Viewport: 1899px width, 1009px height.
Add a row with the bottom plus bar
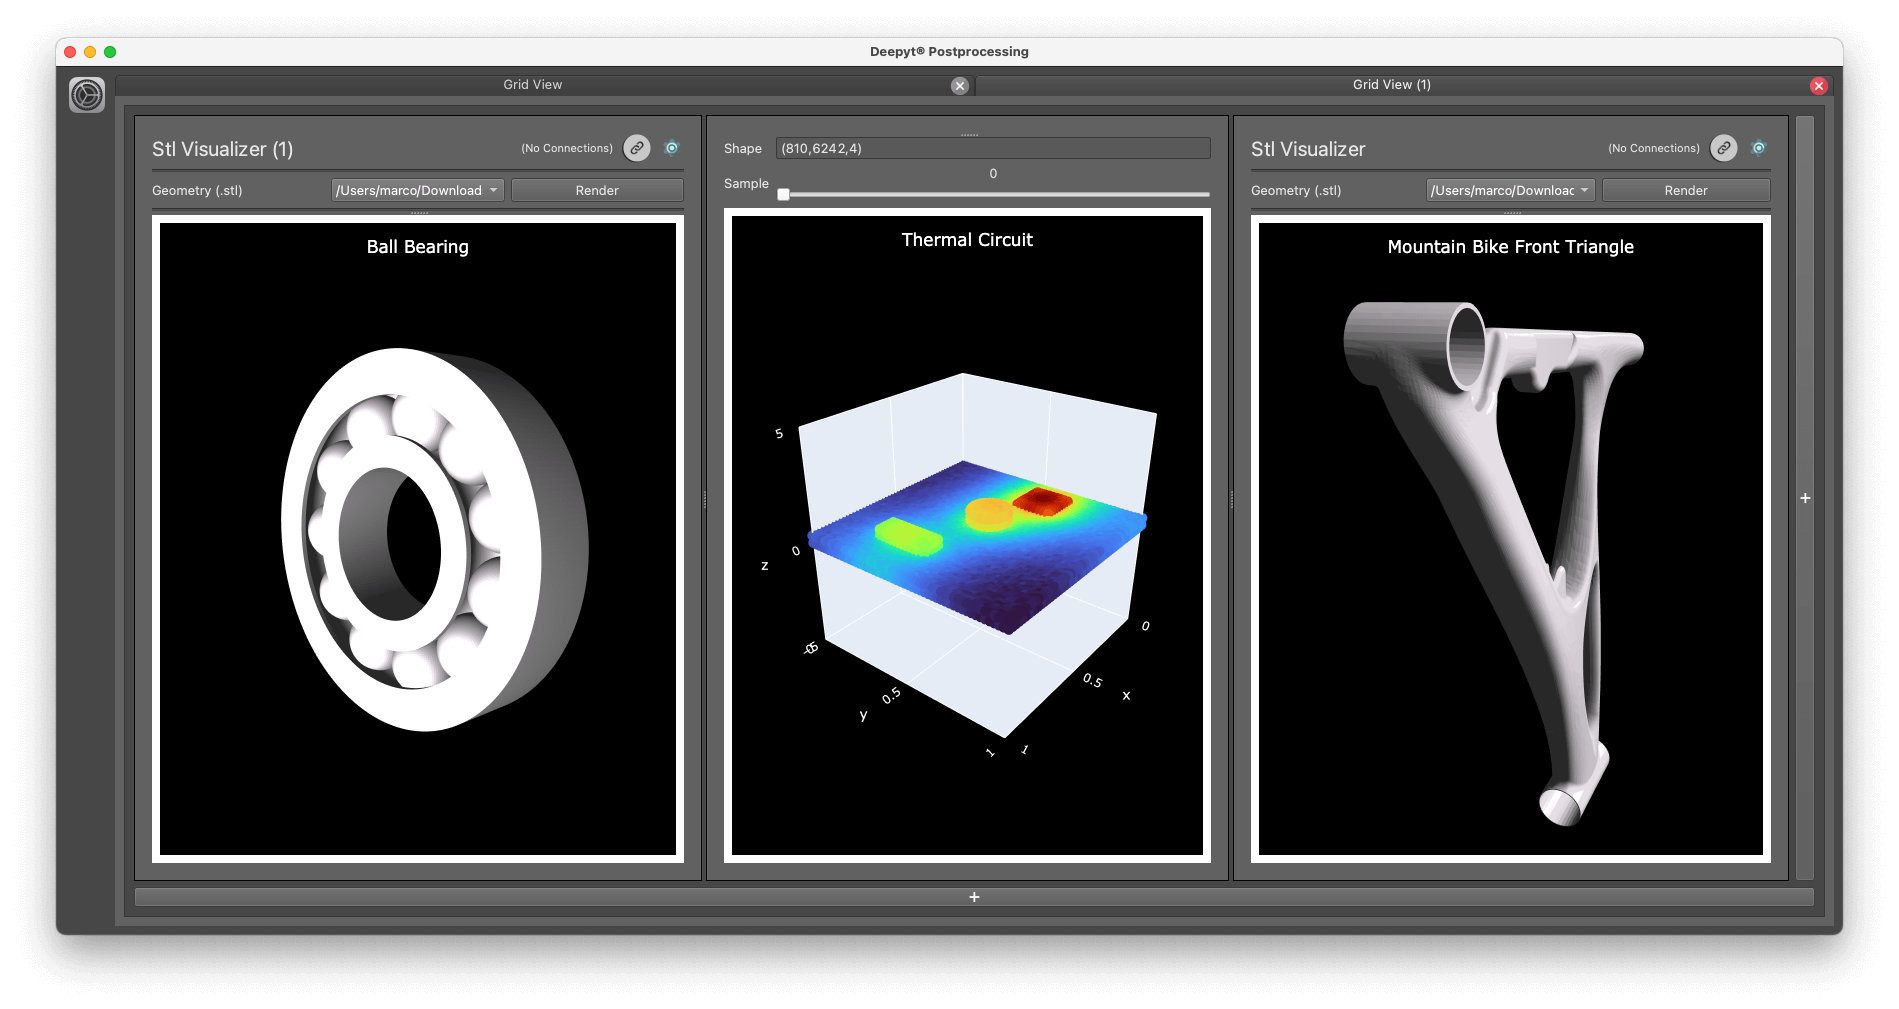click(974, 897)
